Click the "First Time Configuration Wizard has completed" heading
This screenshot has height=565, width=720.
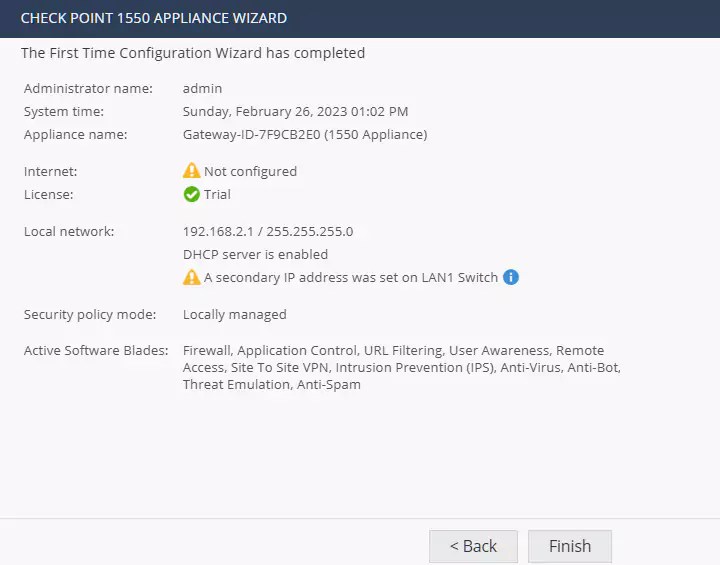point(193,53)
